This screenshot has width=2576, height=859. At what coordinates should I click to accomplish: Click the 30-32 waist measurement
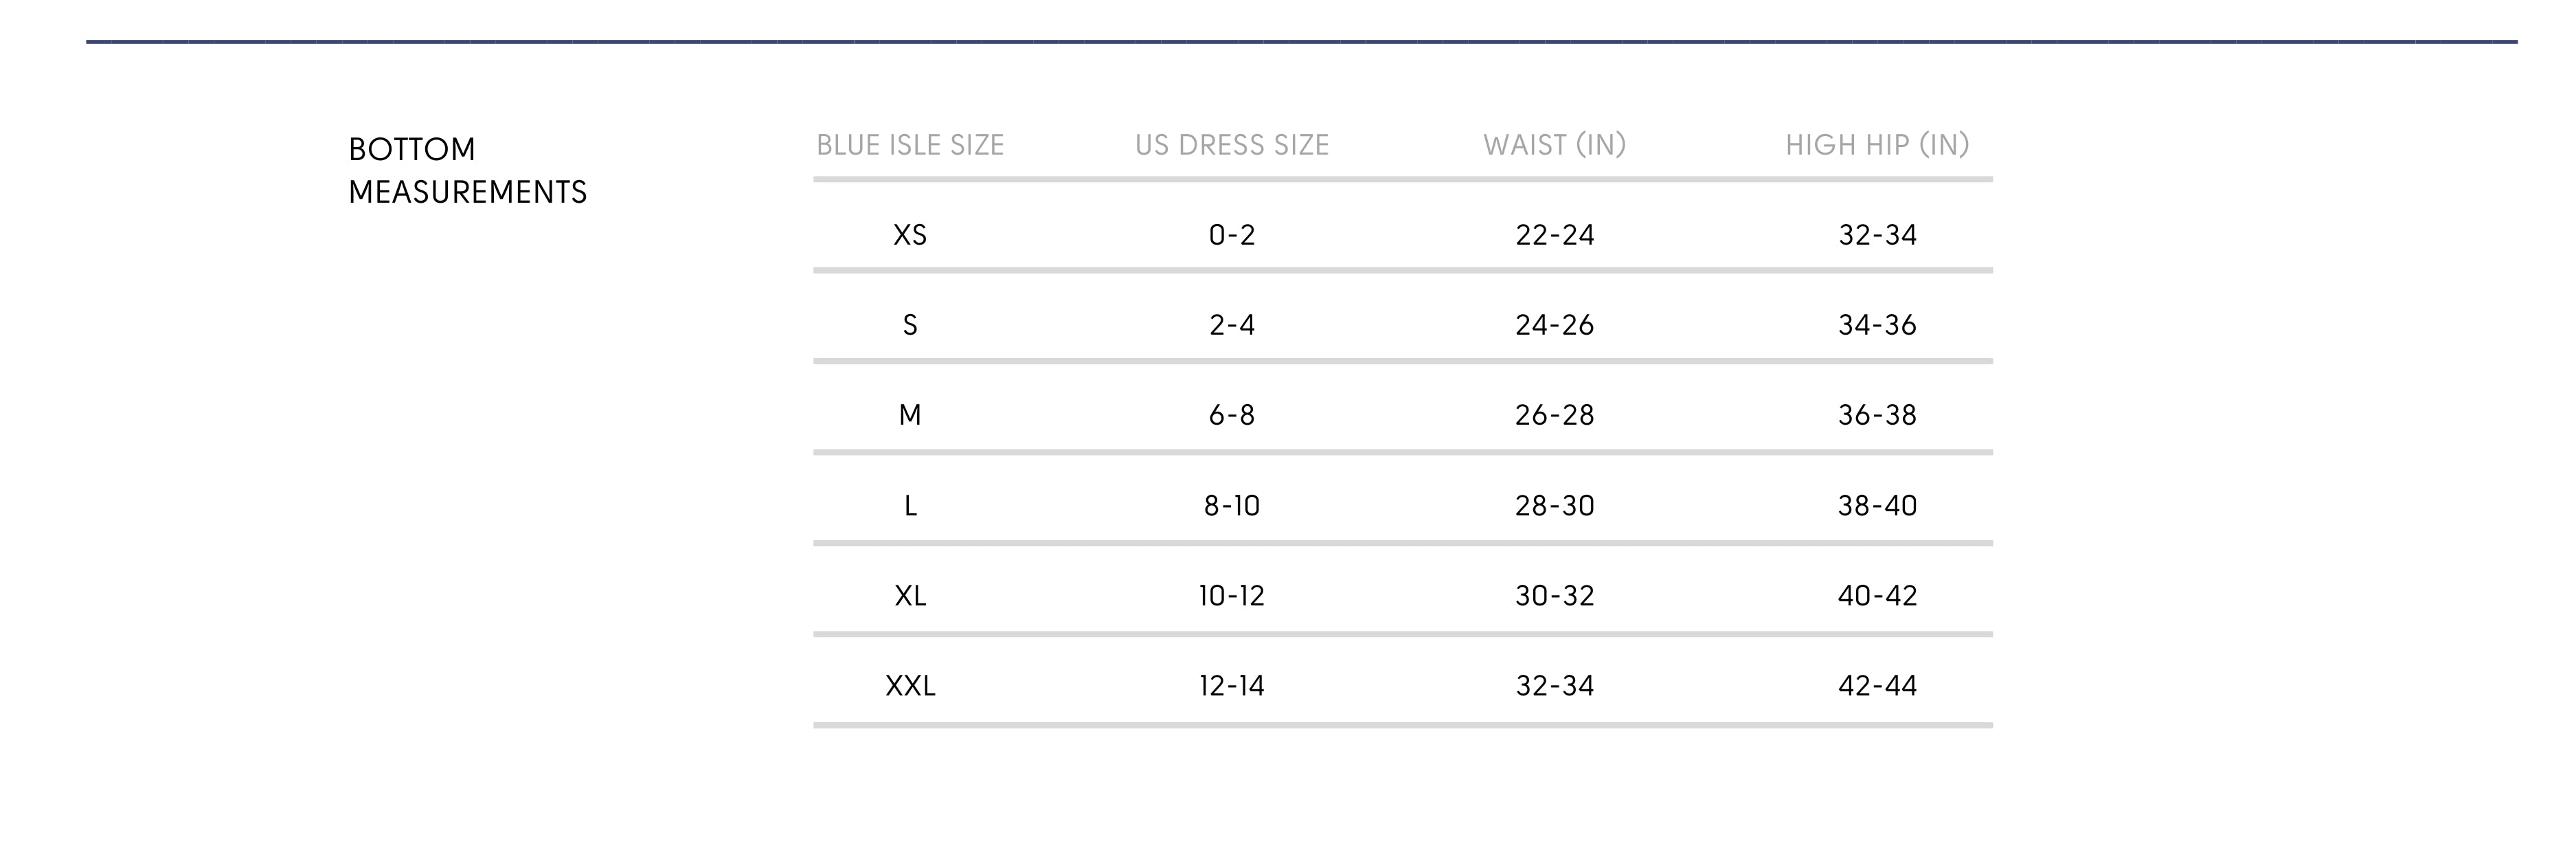tap(1554, 596)
